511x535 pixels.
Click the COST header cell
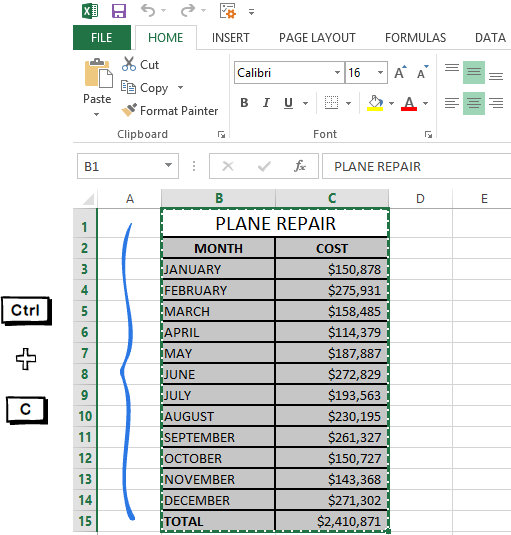pos(332,248)
